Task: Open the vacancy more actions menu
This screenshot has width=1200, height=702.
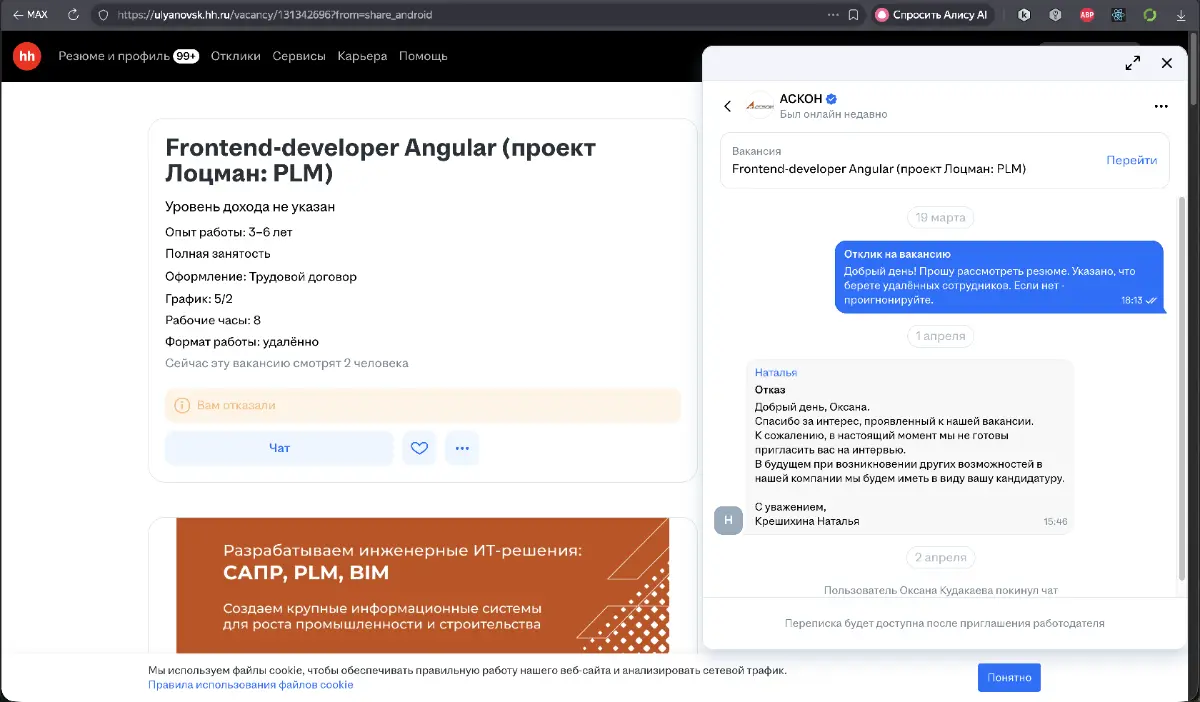Action: tap(462, 448)
